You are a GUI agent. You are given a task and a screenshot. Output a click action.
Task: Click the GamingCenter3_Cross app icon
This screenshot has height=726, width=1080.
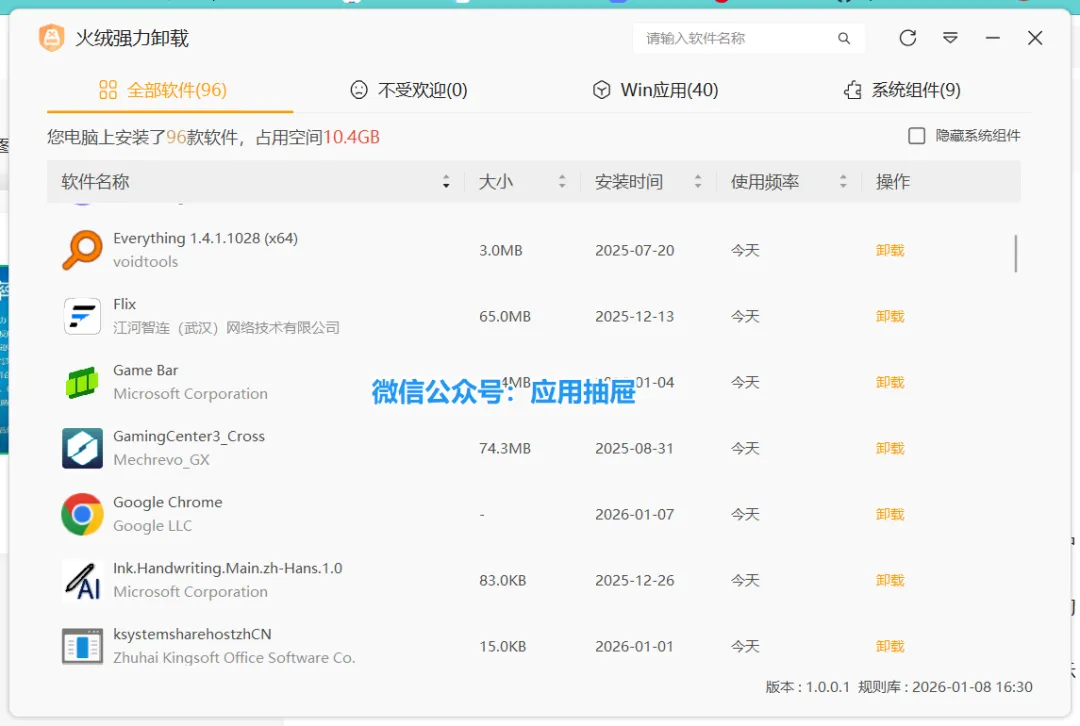[x=82, y=448]
